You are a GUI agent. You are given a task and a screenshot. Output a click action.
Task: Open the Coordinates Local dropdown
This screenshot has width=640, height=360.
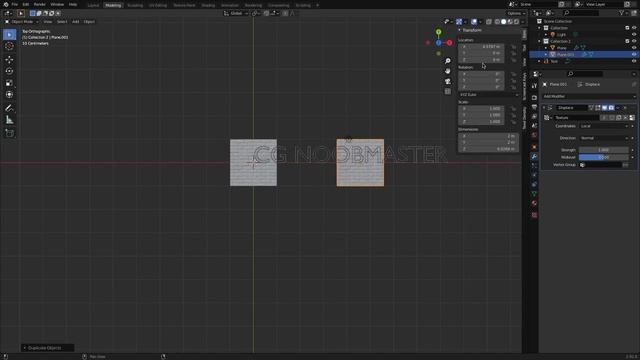point(604,126)
